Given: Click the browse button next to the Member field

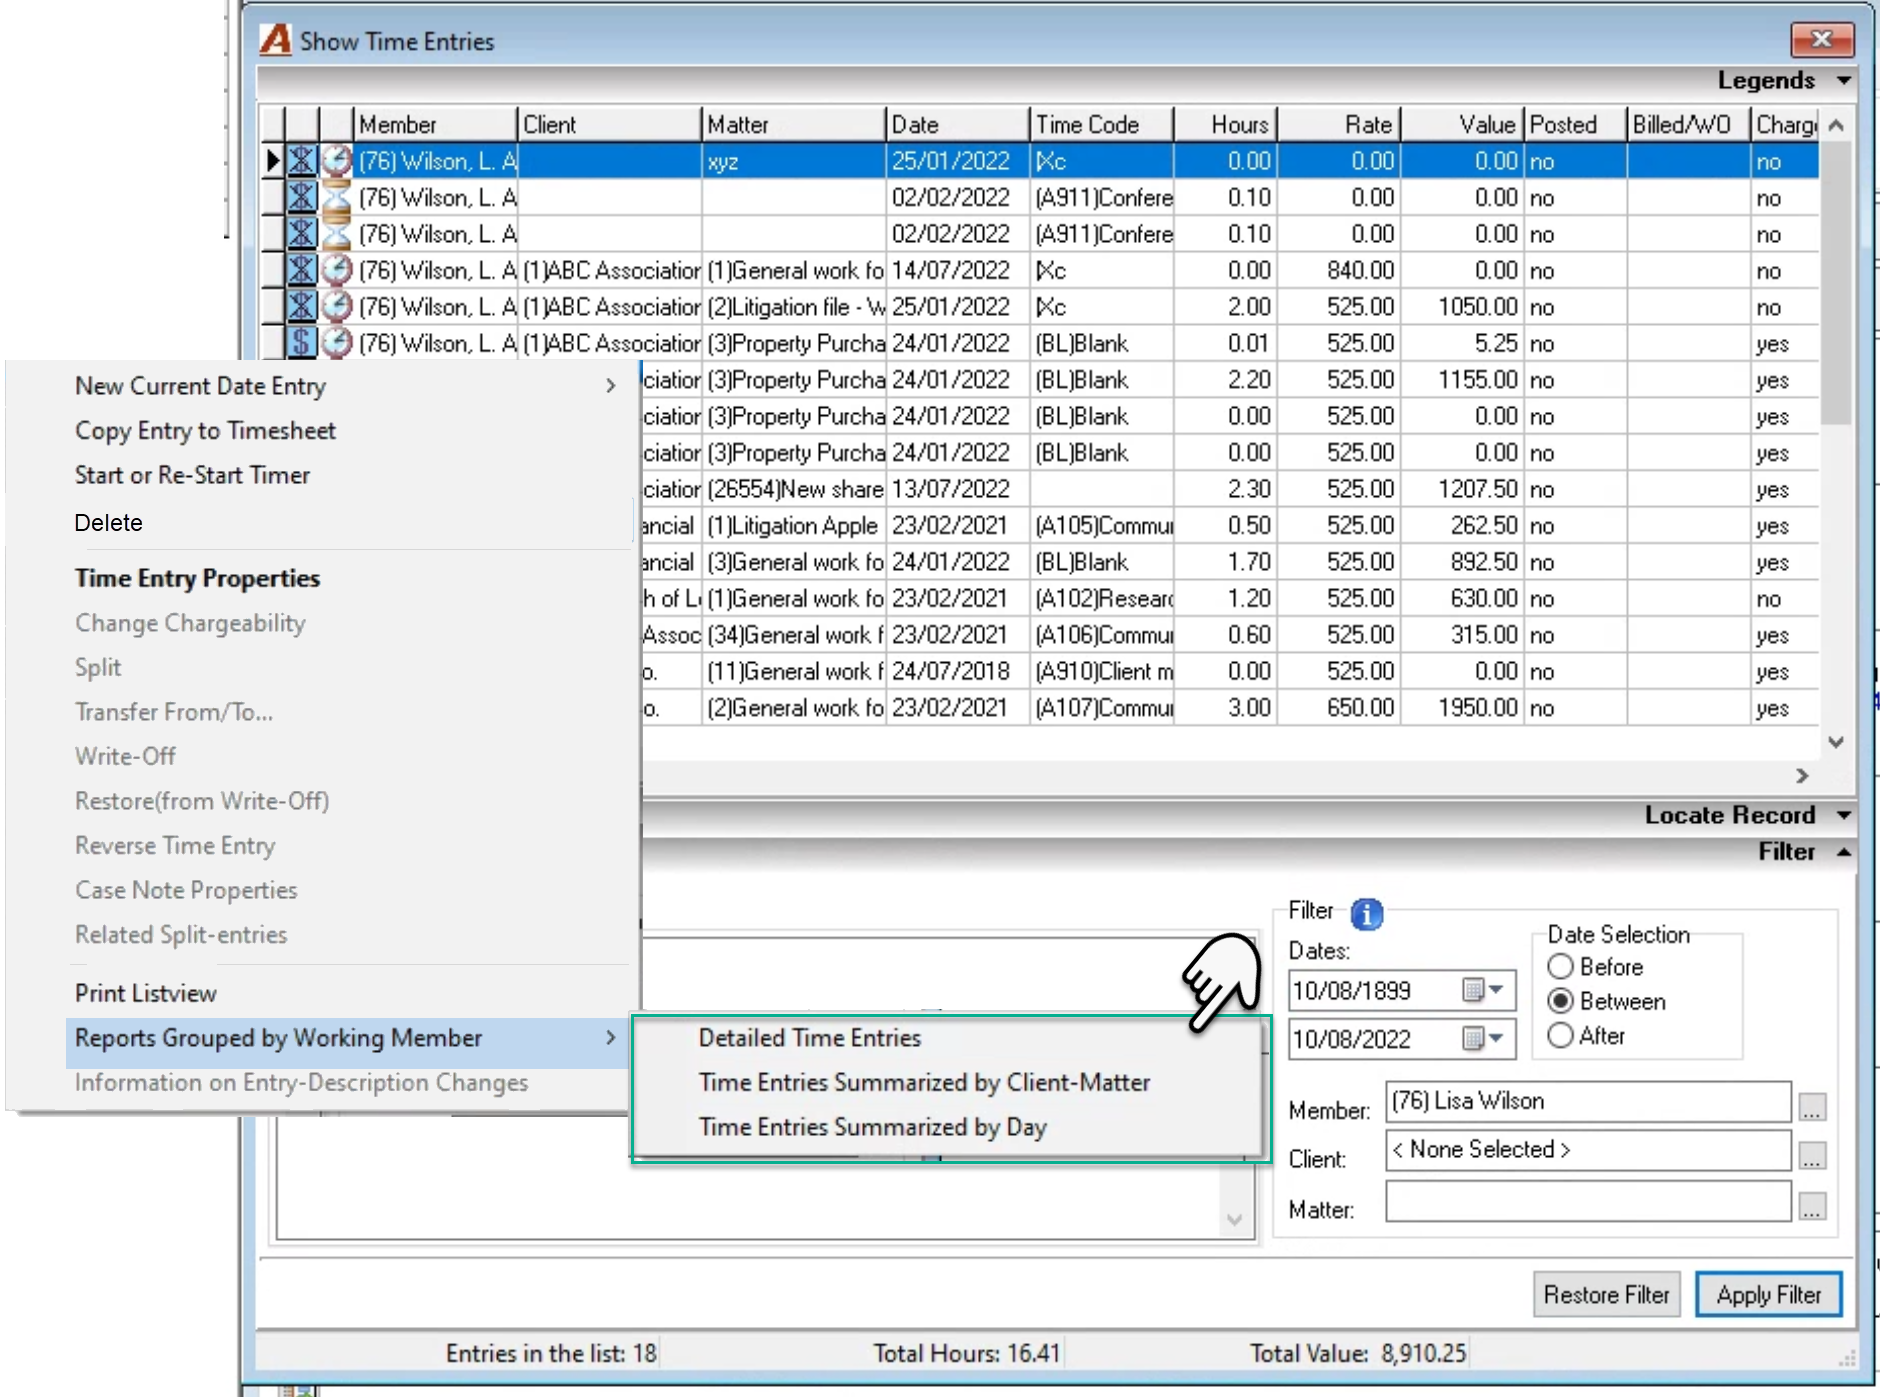Looking at the screenshot, I should click(x=1812, y=1107).
